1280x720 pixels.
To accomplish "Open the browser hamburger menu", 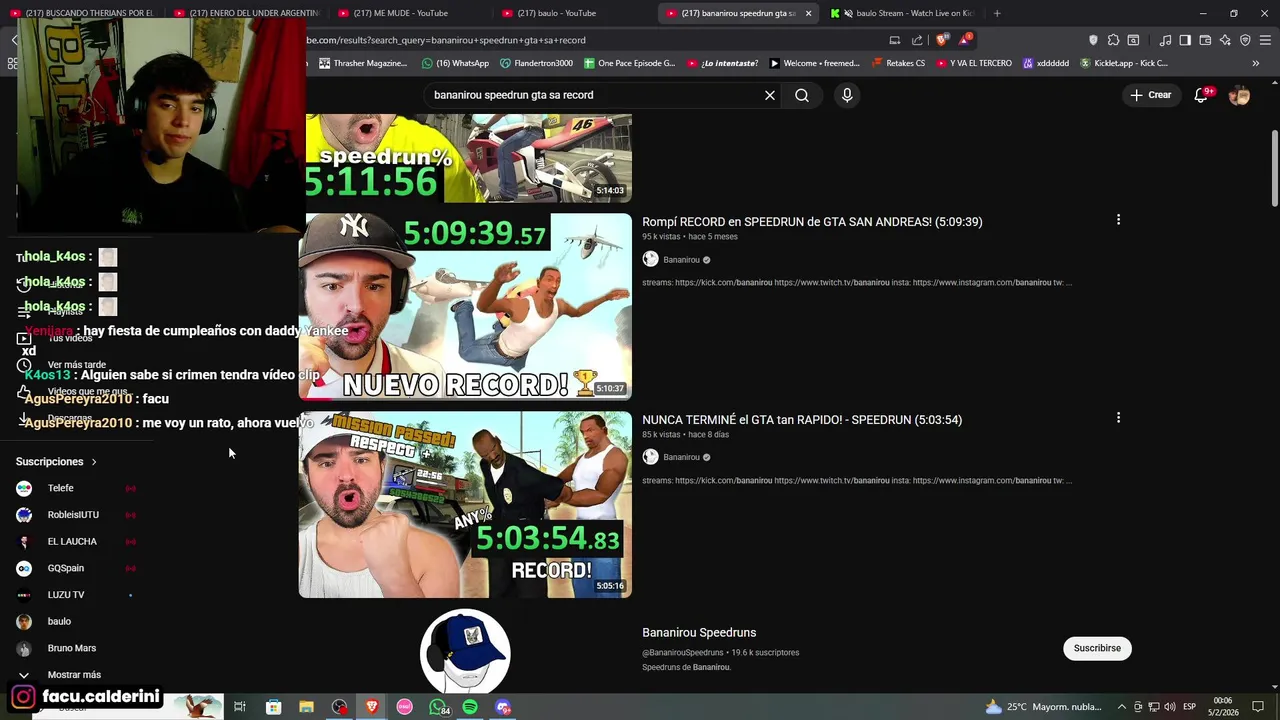I will click(1265, 40).
